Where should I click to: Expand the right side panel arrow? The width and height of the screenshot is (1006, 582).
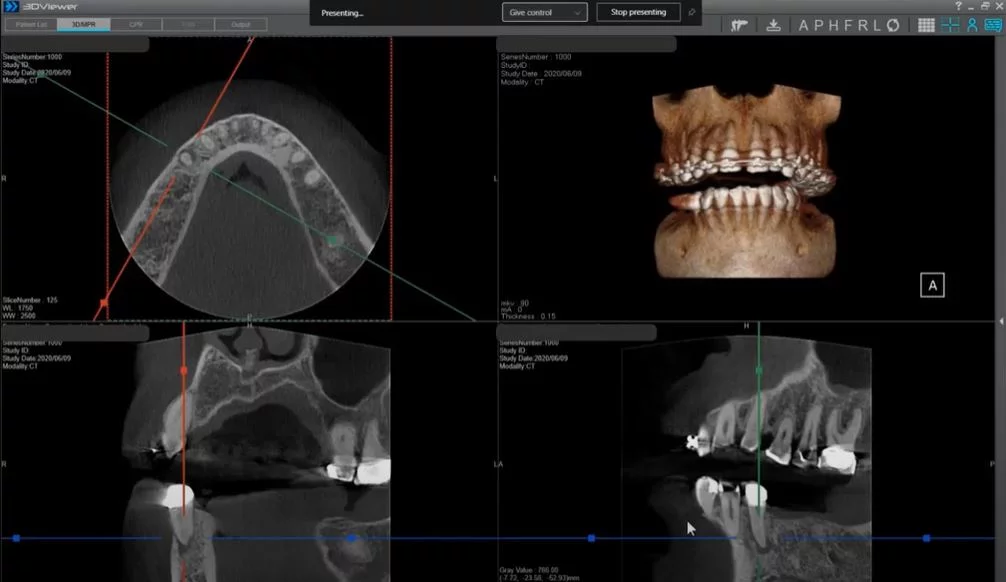click(x=1001, y=321)
